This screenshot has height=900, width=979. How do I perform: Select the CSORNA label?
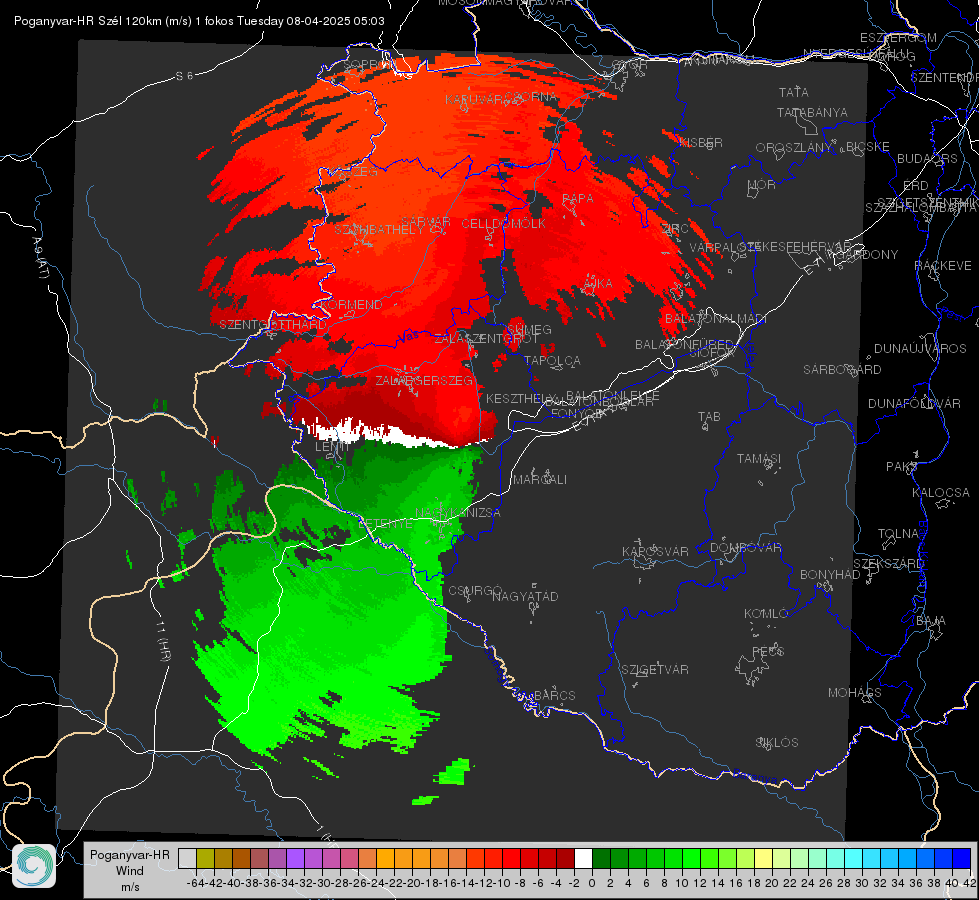[531, 97]
